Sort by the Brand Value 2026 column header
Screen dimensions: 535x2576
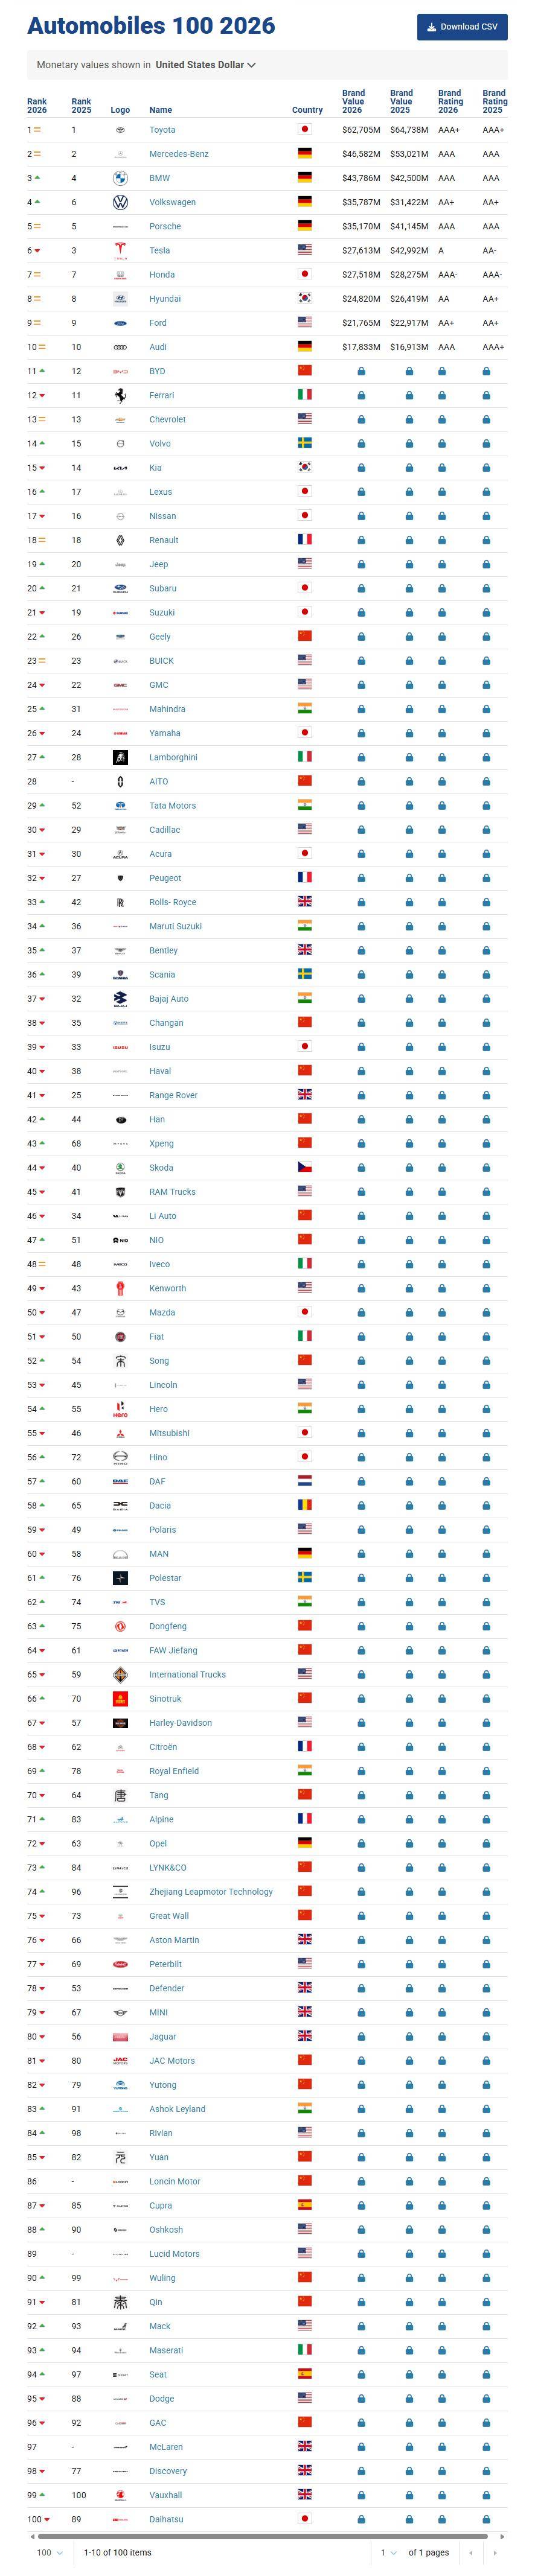(x=353, y=101)
